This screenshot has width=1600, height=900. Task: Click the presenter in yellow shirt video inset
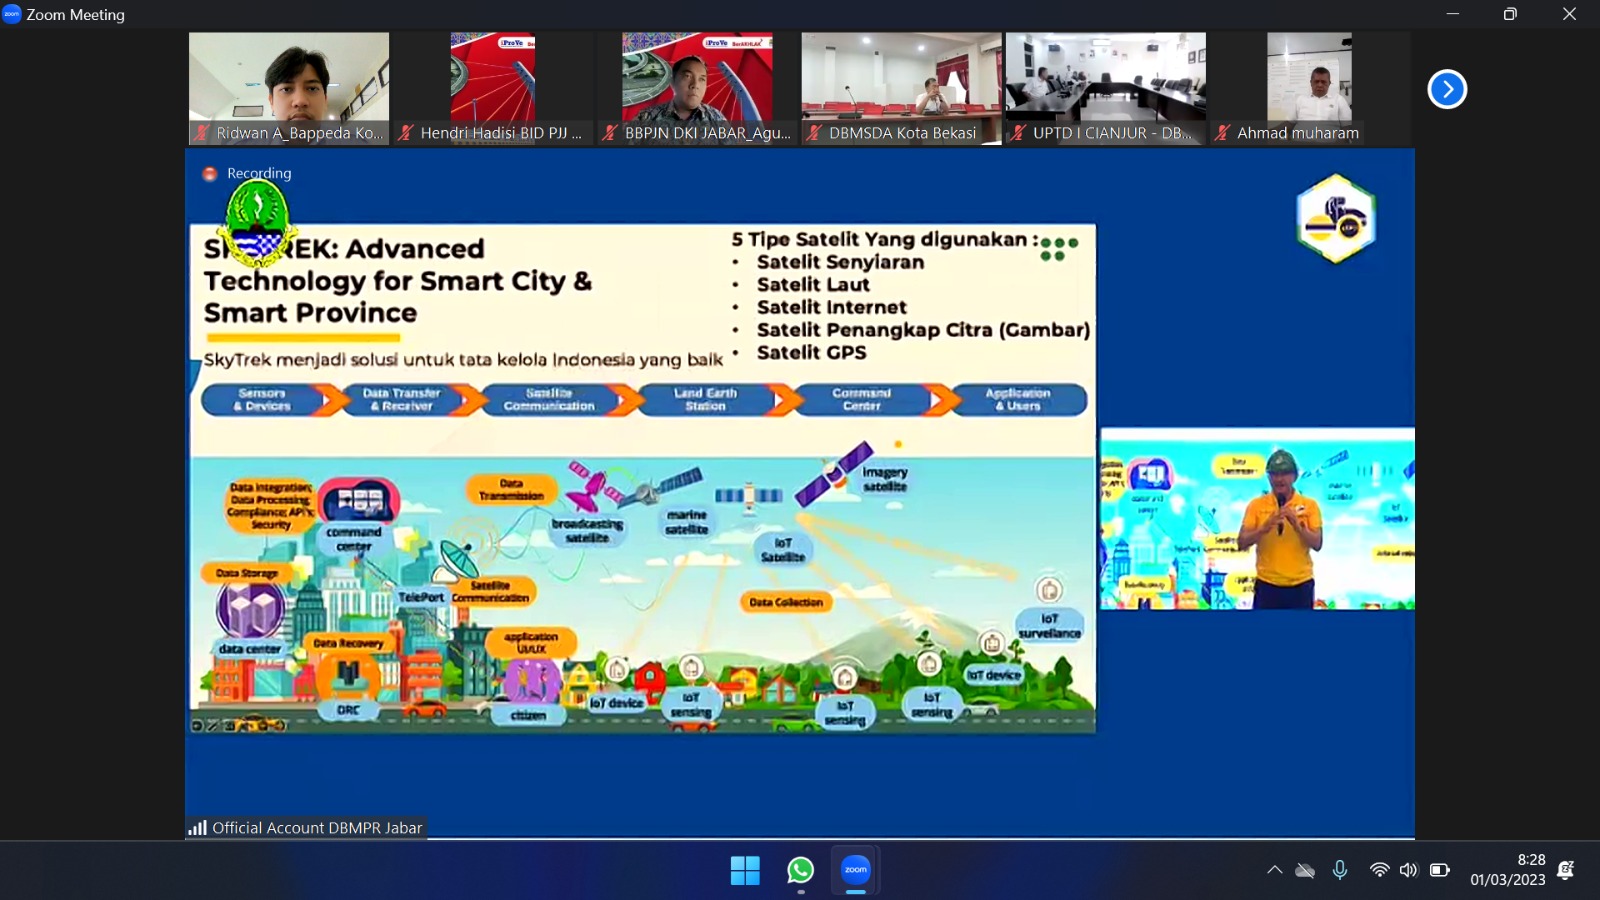1257,518
